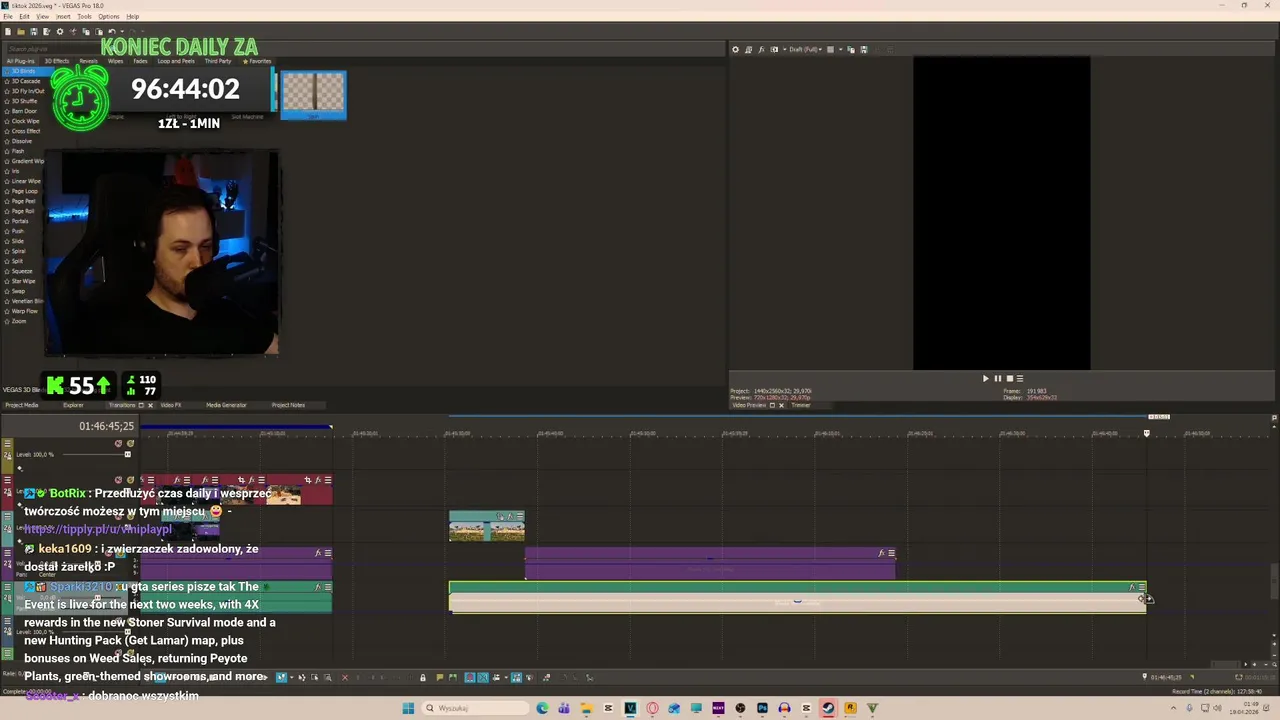The height and width of the screenshot is (720, 1280).
Task: Click Video Output FX icon in preview toolbar
Action: pos(762,49)
